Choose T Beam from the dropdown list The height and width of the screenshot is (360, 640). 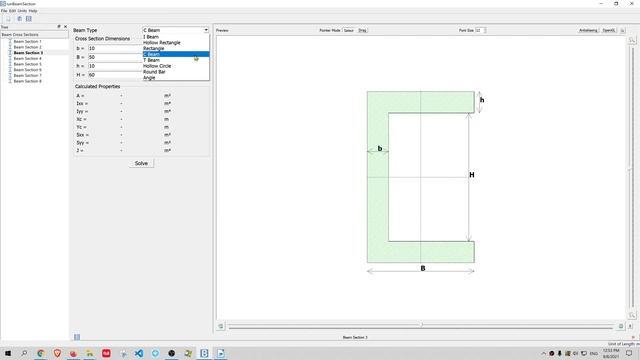point(176,60)
